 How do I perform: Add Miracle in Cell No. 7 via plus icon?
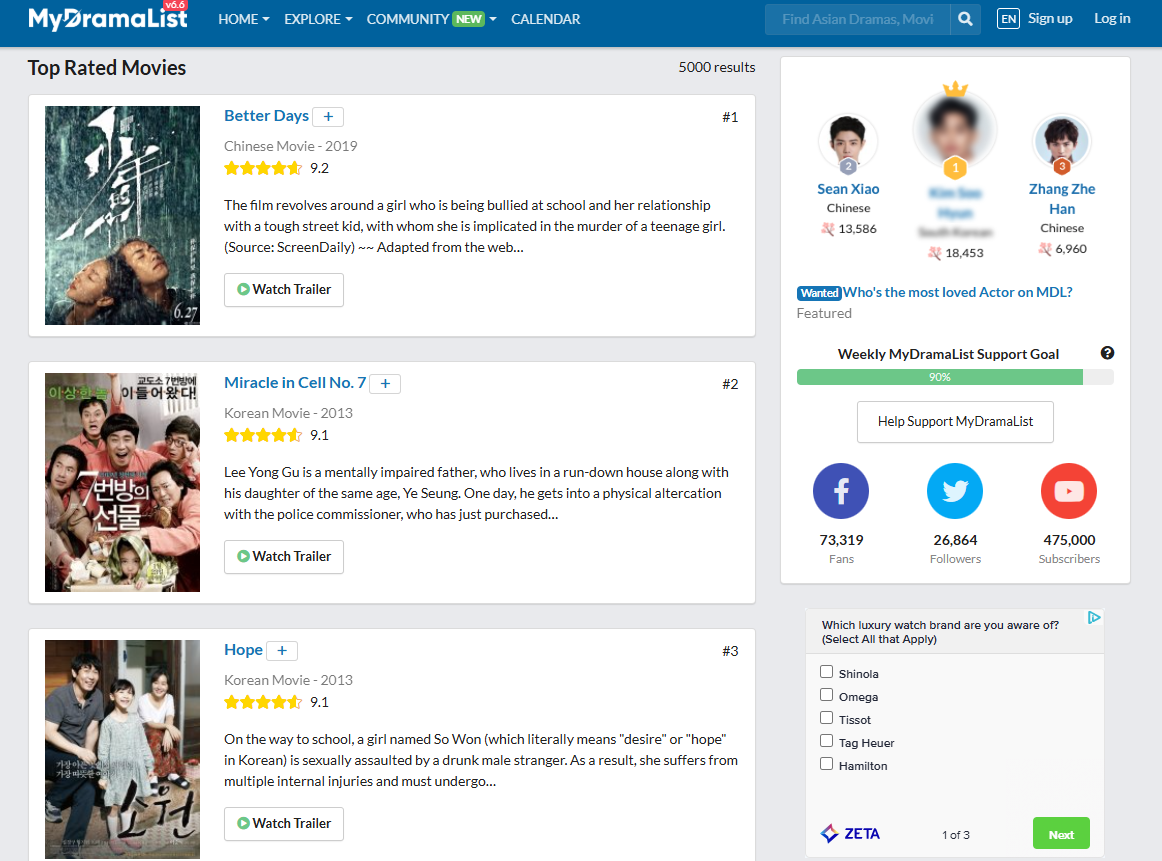pyautogui.click(x=385, y=384)
